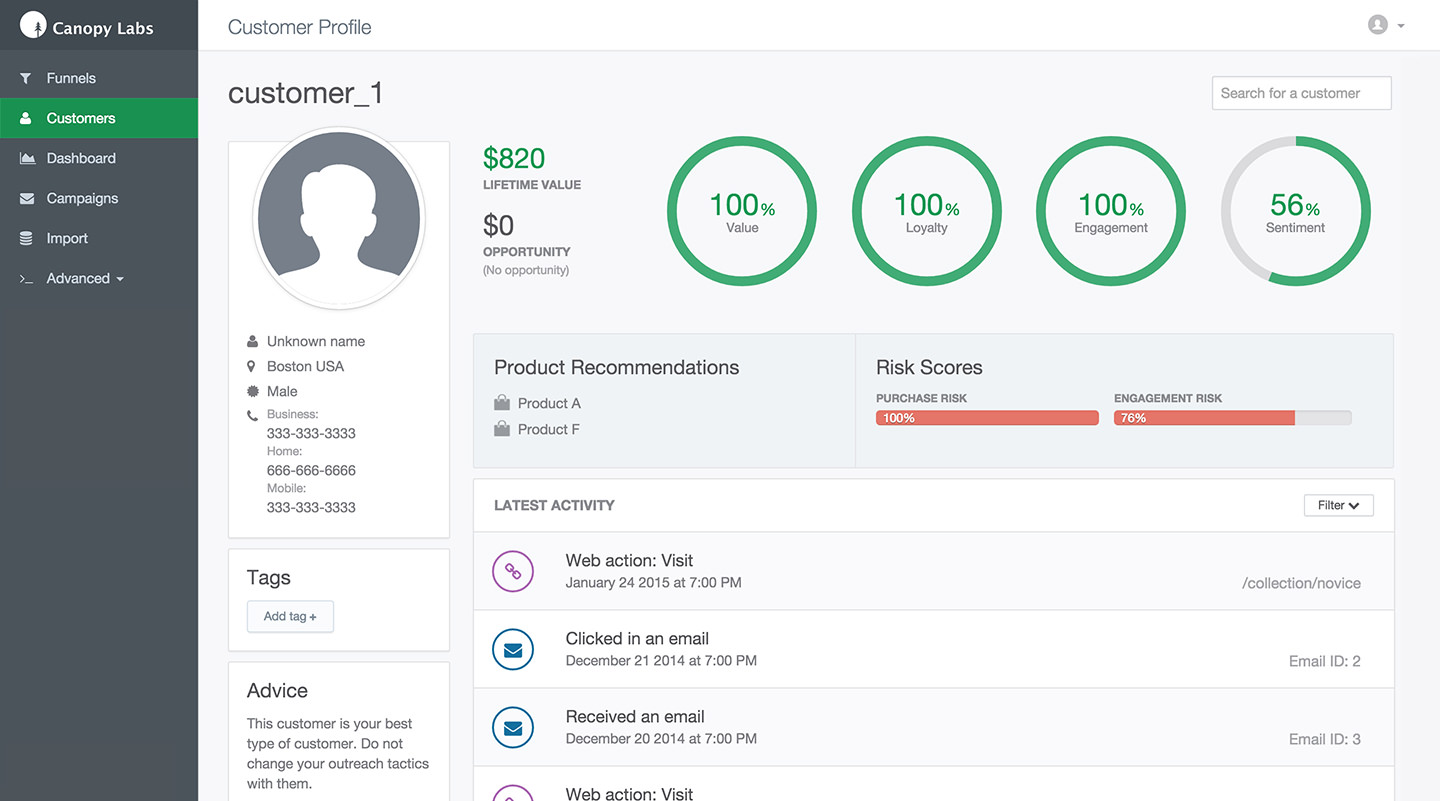The height and width of the screenshot is (801, 1440).
Task: Click the Engagement Risk 76% bar
Action: (x=1232, y=418)
